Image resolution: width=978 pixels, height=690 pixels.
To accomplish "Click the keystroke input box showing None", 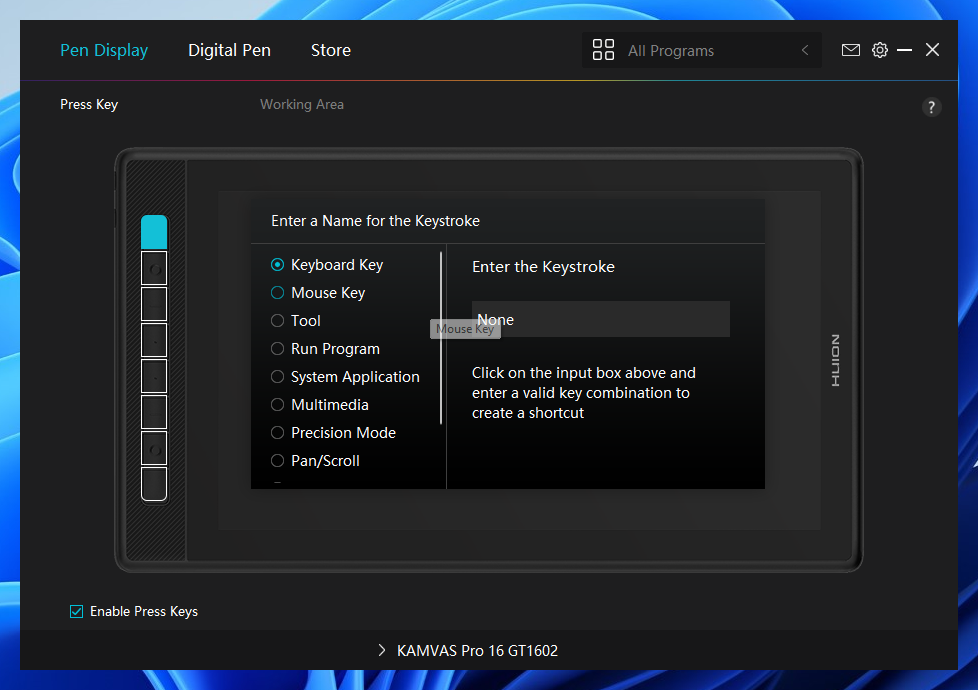I will point(601,319).
